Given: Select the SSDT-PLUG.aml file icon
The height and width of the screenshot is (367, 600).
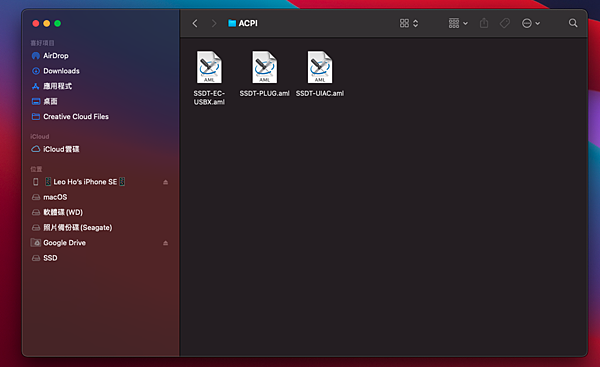Looking at the screenshot, I should point(264,67).
